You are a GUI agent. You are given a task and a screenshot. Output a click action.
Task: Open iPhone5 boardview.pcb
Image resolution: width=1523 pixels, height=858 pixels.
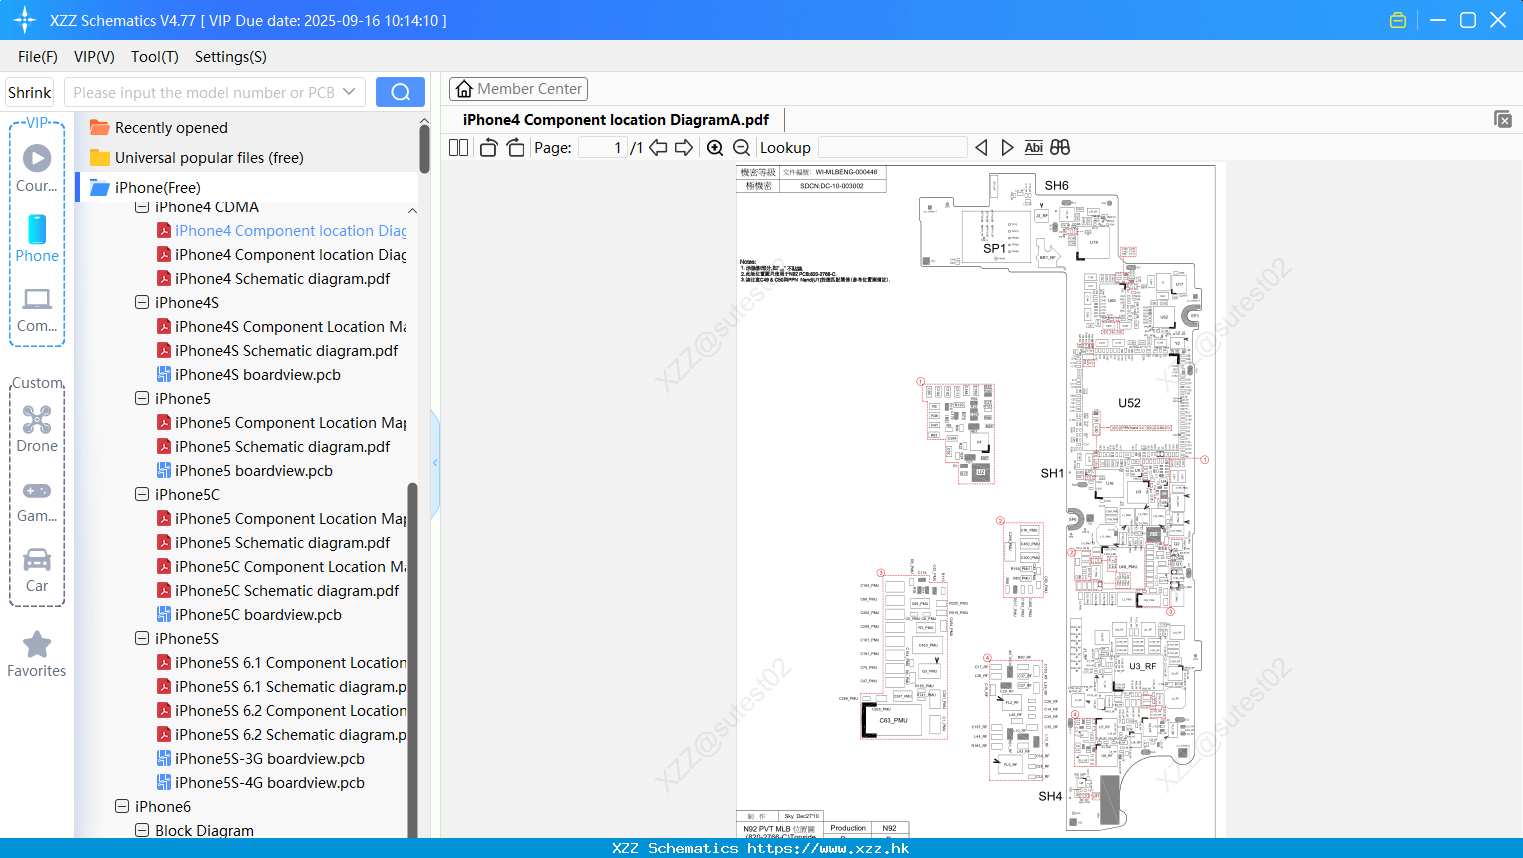(244, 470)
